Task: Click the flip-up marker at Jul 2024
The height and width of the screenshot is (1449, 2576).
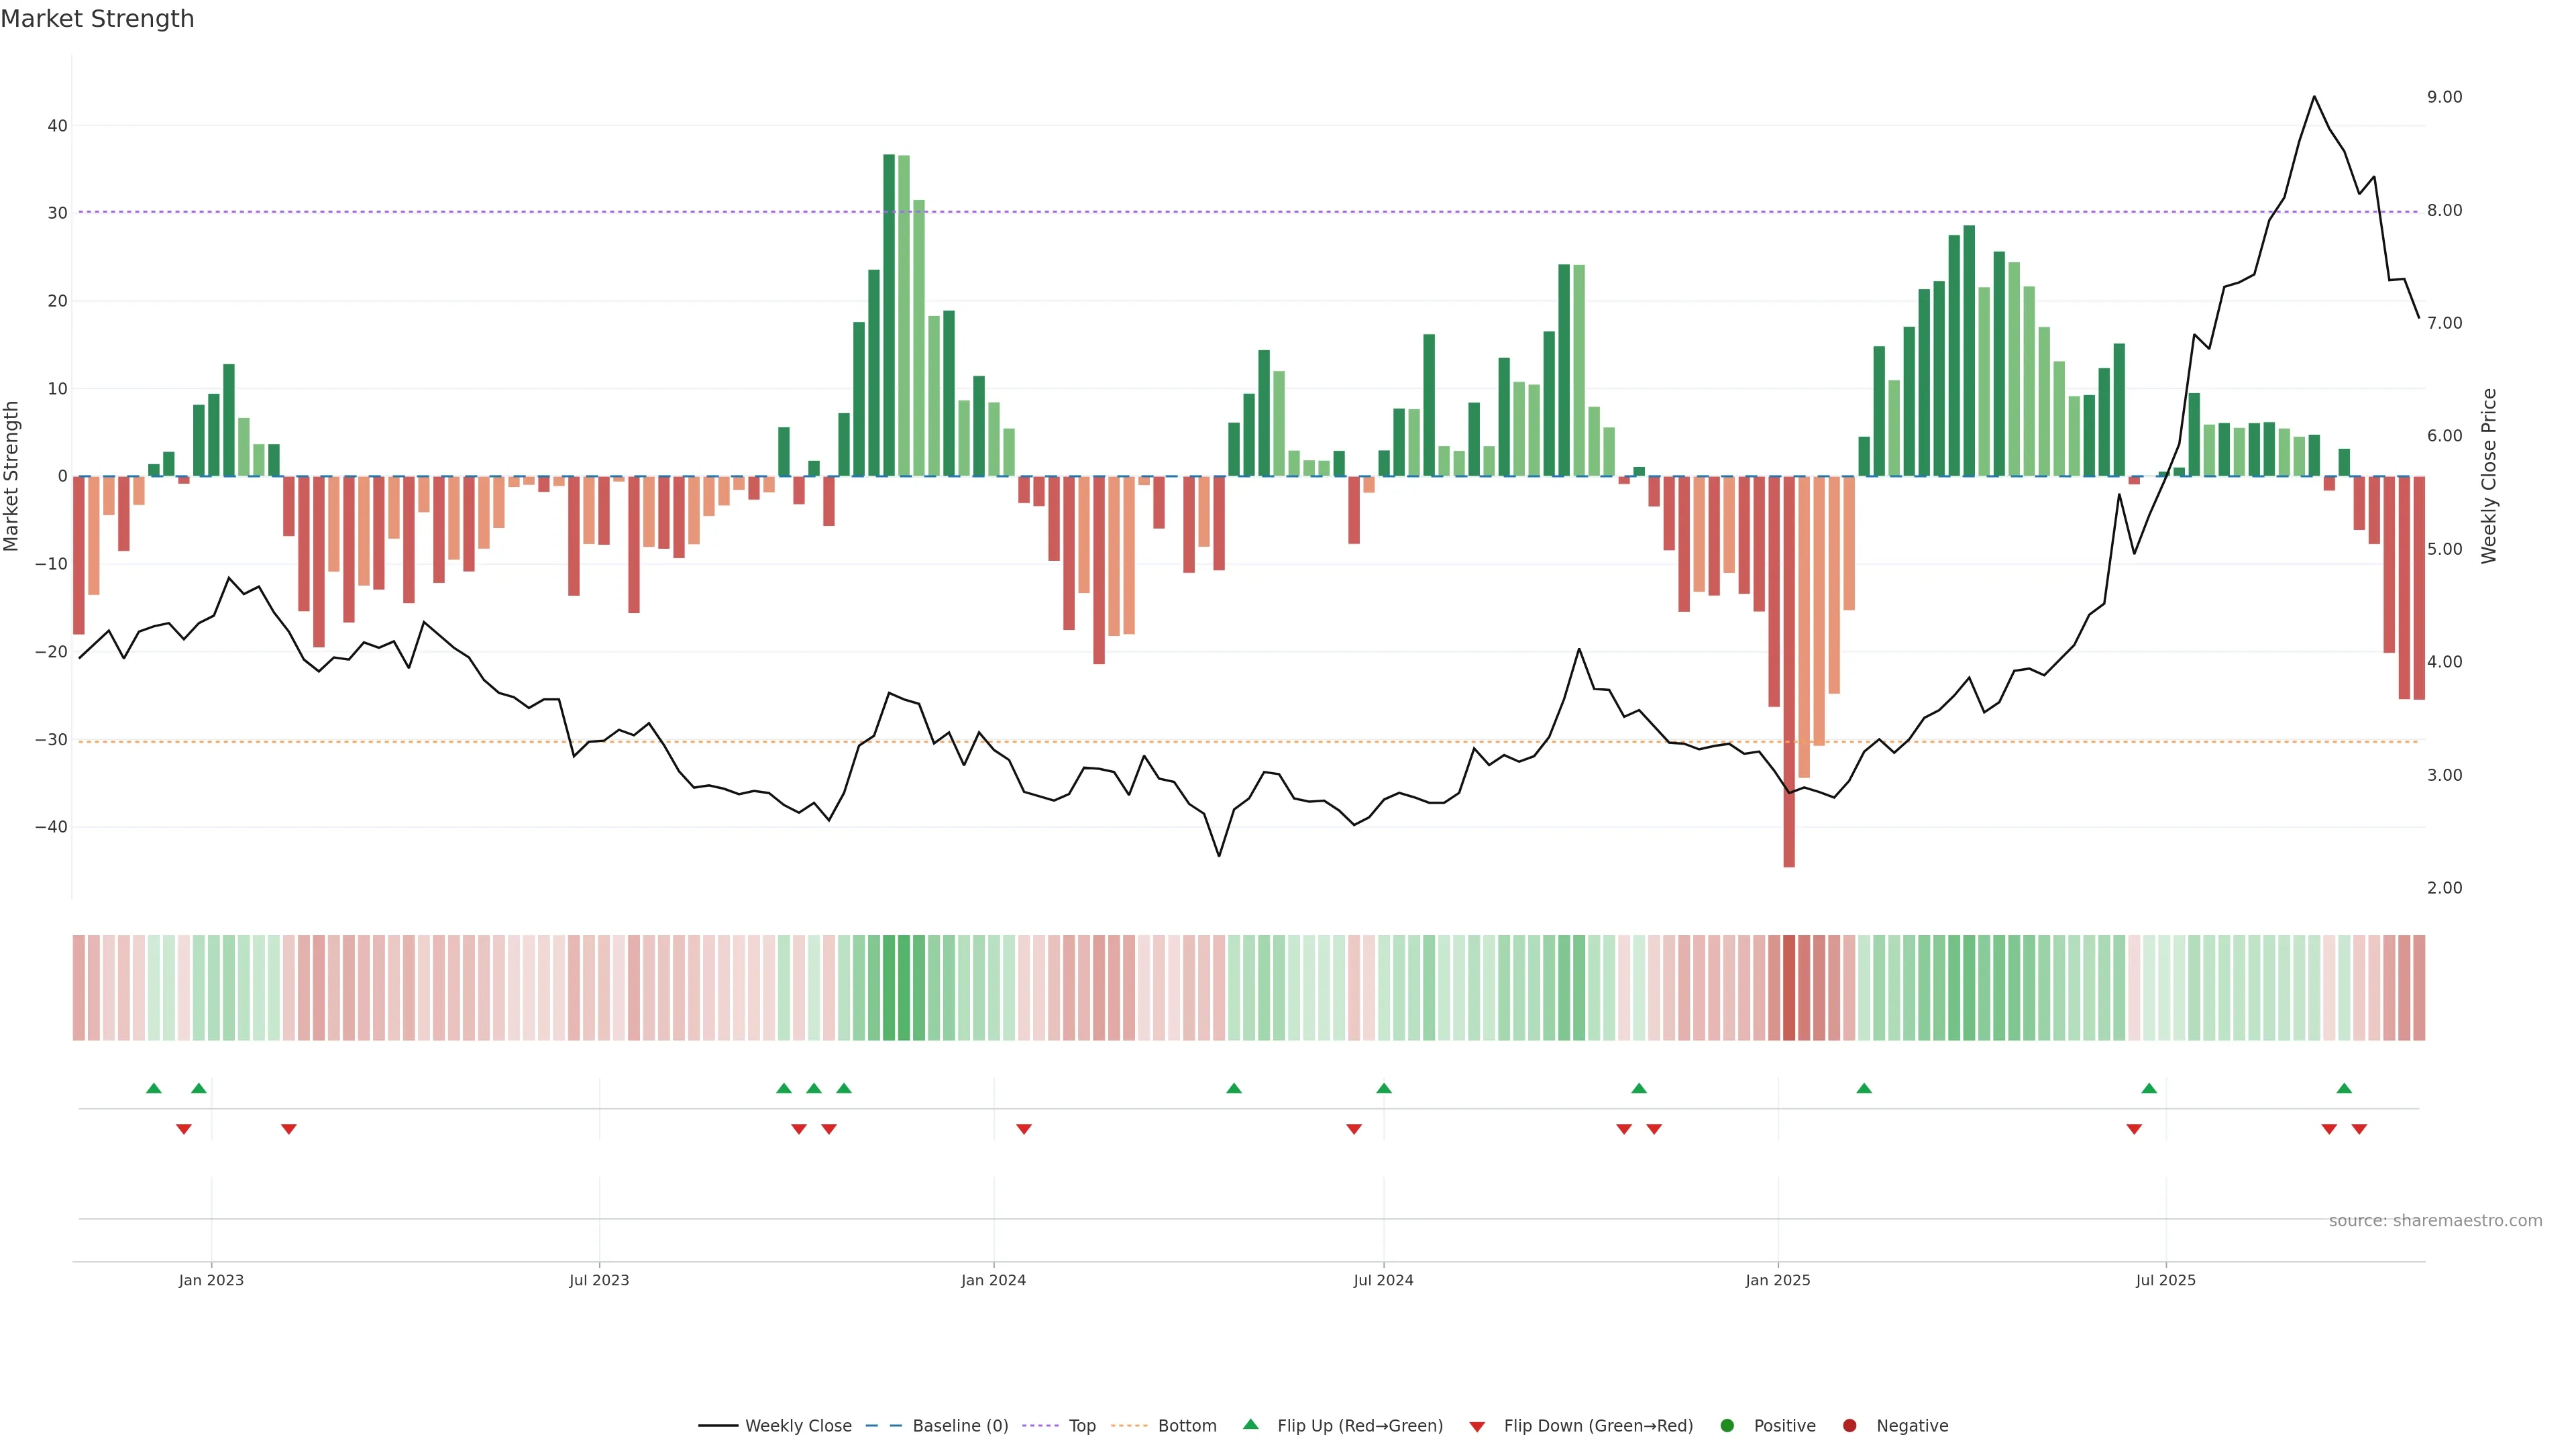Action: [1384, 1088]
